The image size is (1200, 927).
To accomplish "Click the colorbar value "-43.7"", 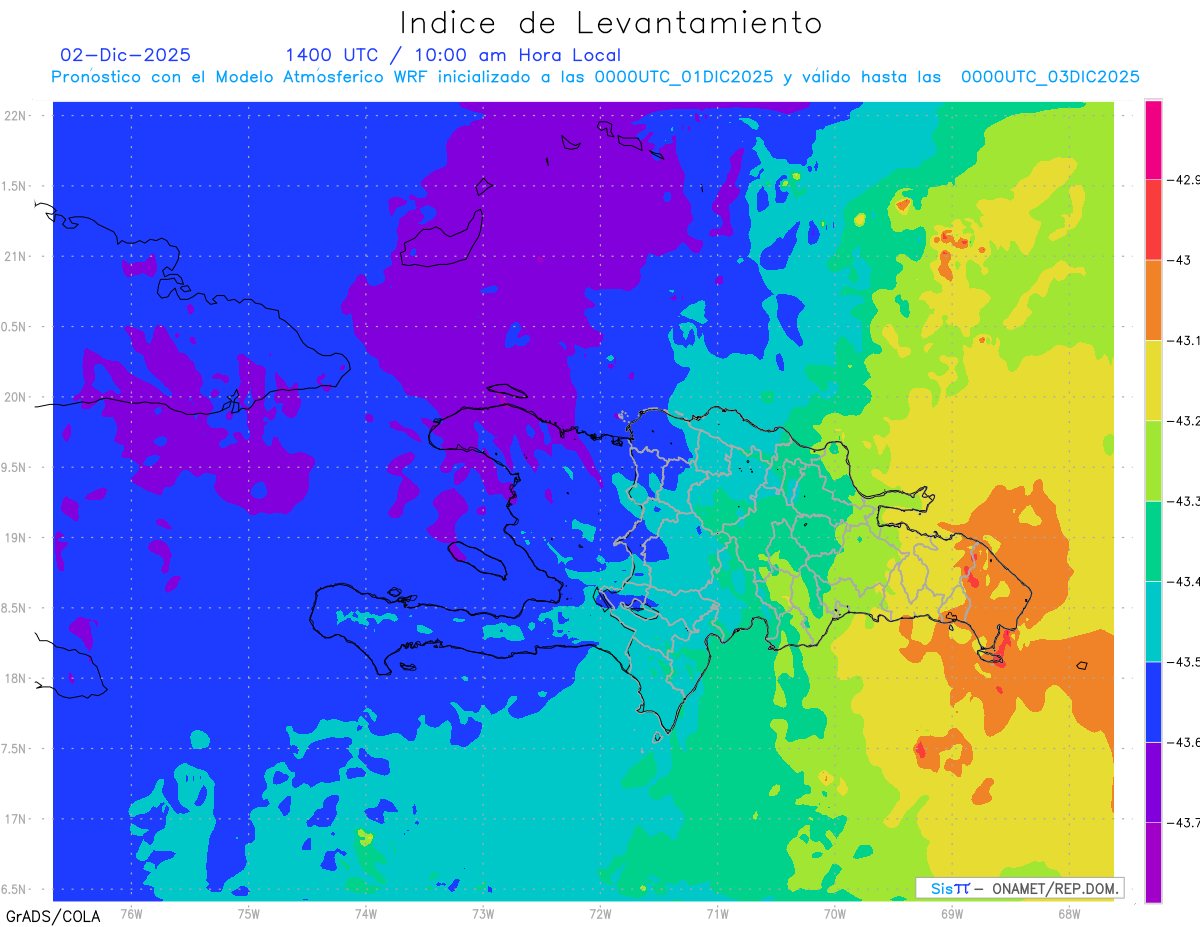I will [x=1182, y=822].
